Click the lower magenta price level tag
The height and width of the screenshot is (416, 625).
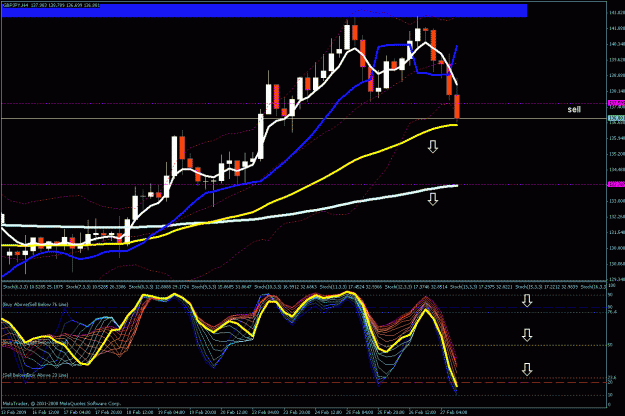click(x=616, y=184)
